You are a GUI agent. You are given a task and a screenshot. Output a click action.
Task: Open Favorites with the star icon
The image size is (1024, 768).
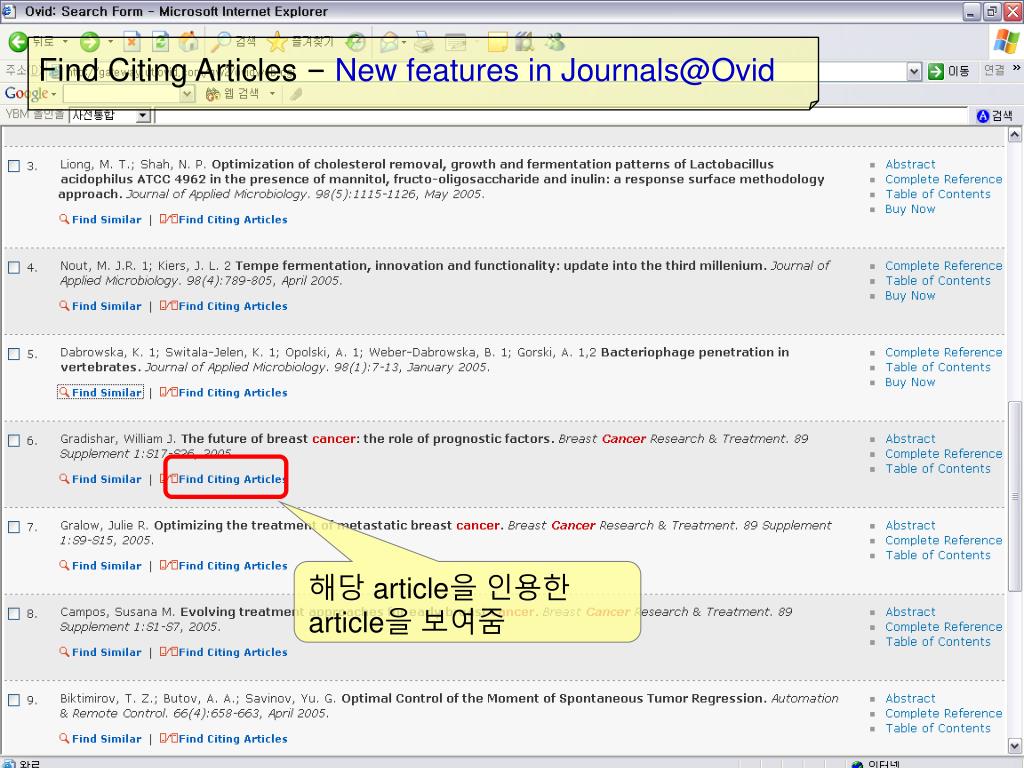pyautogui.click(x=277, y=42)
